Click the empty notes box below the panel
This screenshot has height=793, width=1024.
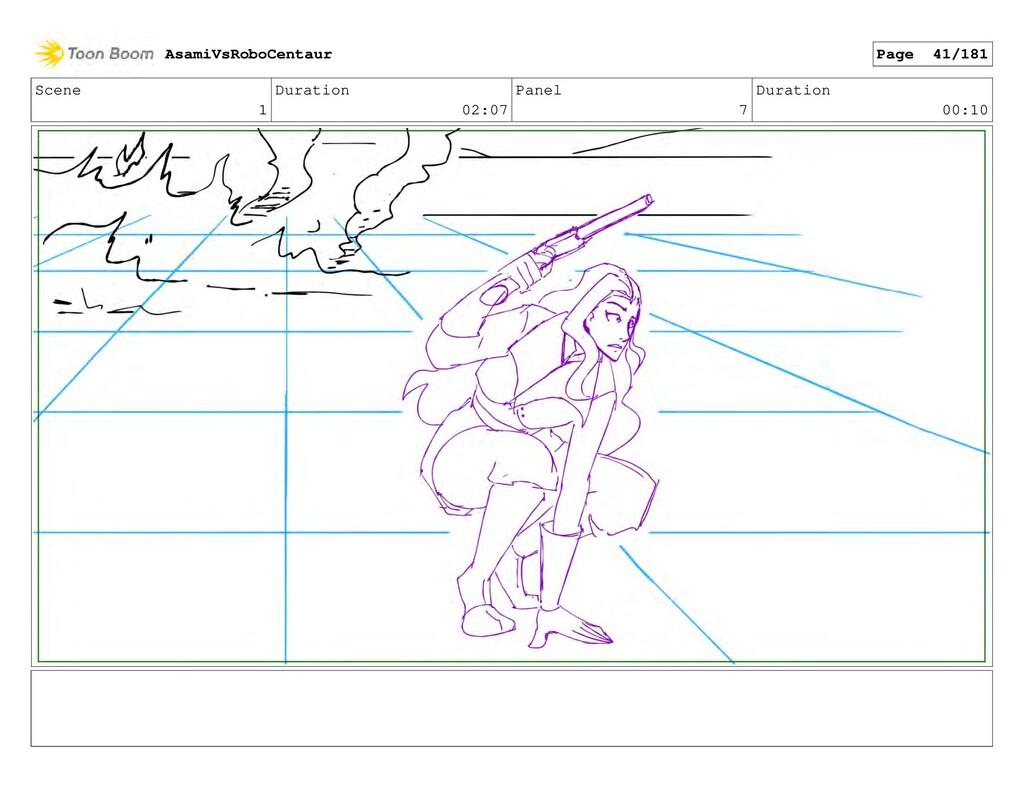pos(511,708)
